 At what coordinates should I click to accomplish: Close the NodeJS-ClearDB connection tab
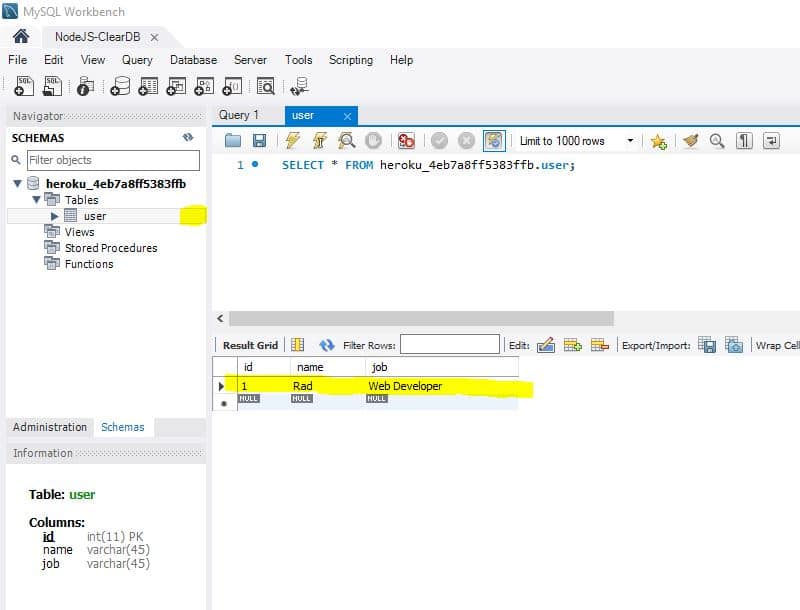pyautogui.click(x=155, y=38)
